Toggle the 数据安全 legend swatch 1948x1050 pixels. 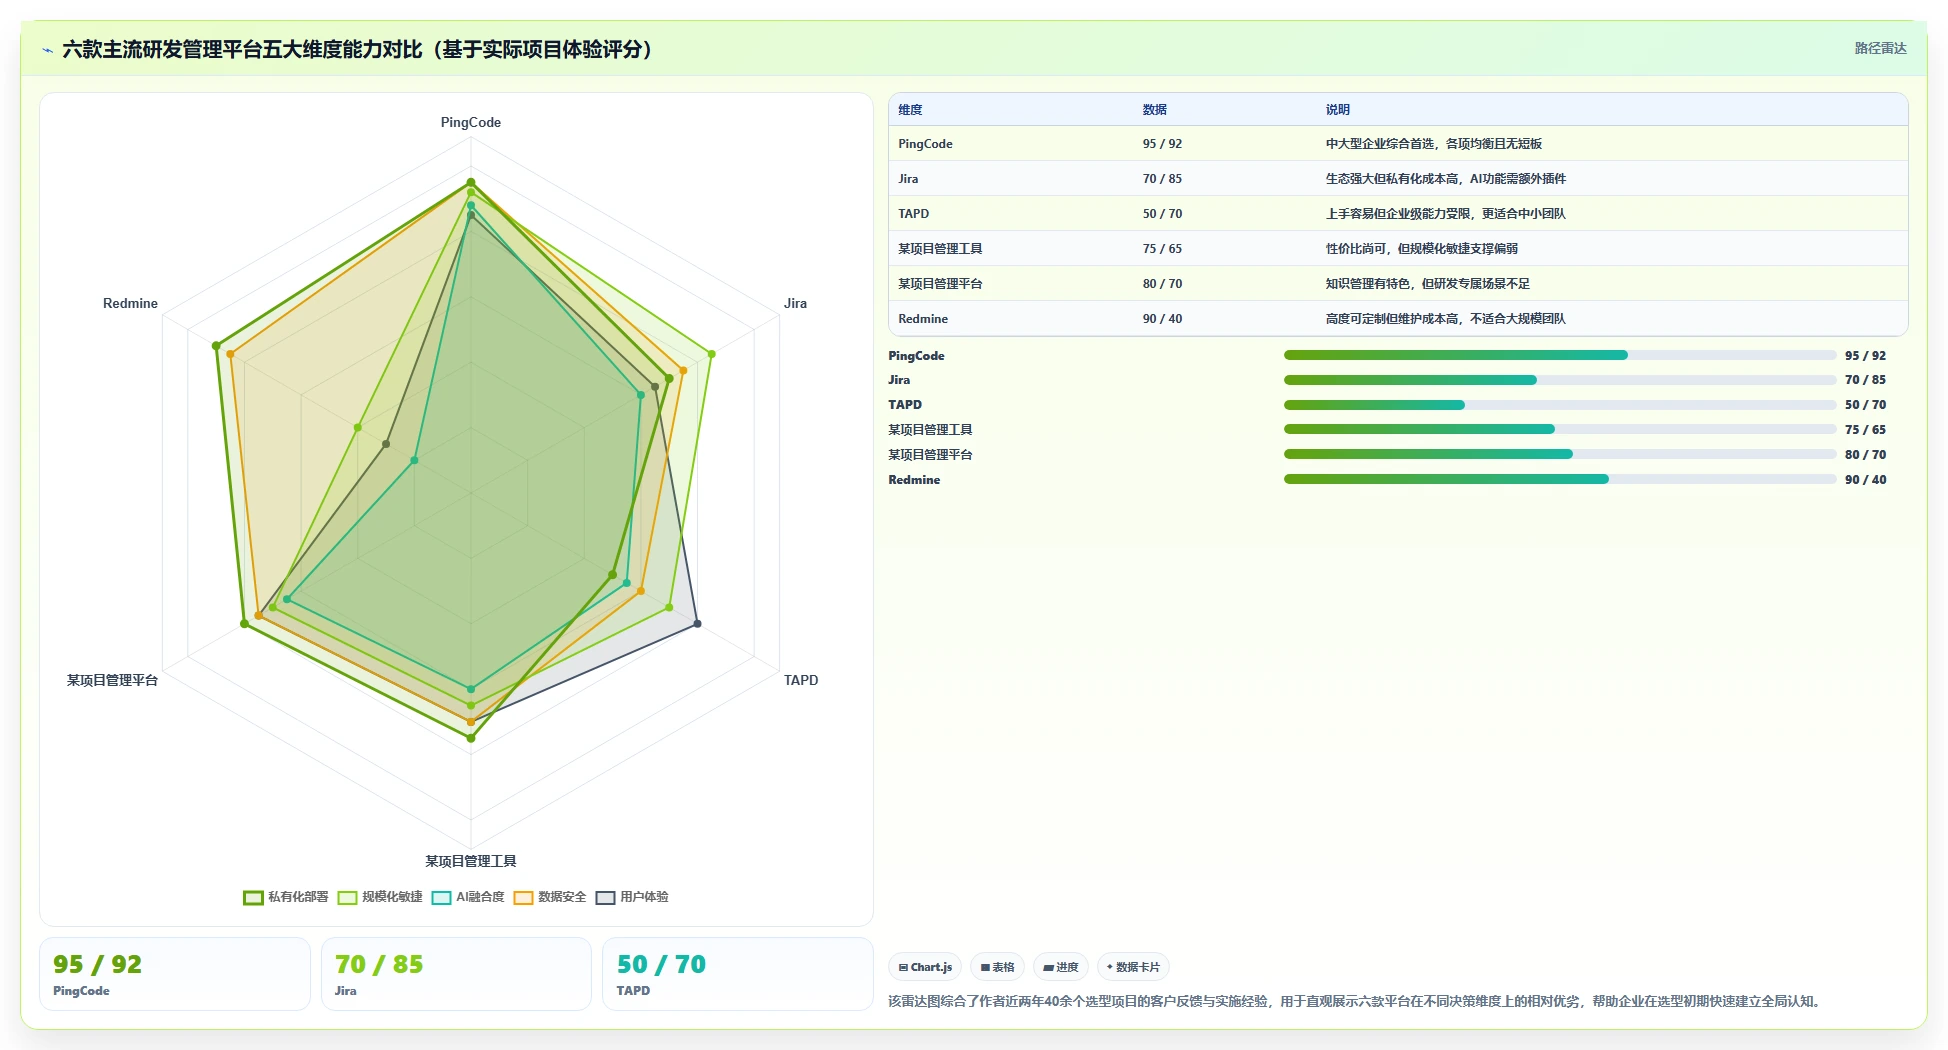[523, 897]
